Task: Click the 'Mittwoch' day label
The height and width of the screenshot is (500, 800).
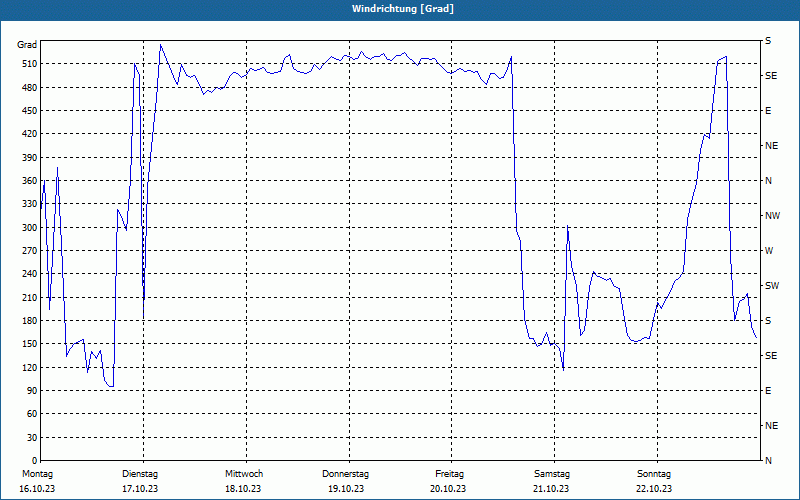Action: (244, 474)
